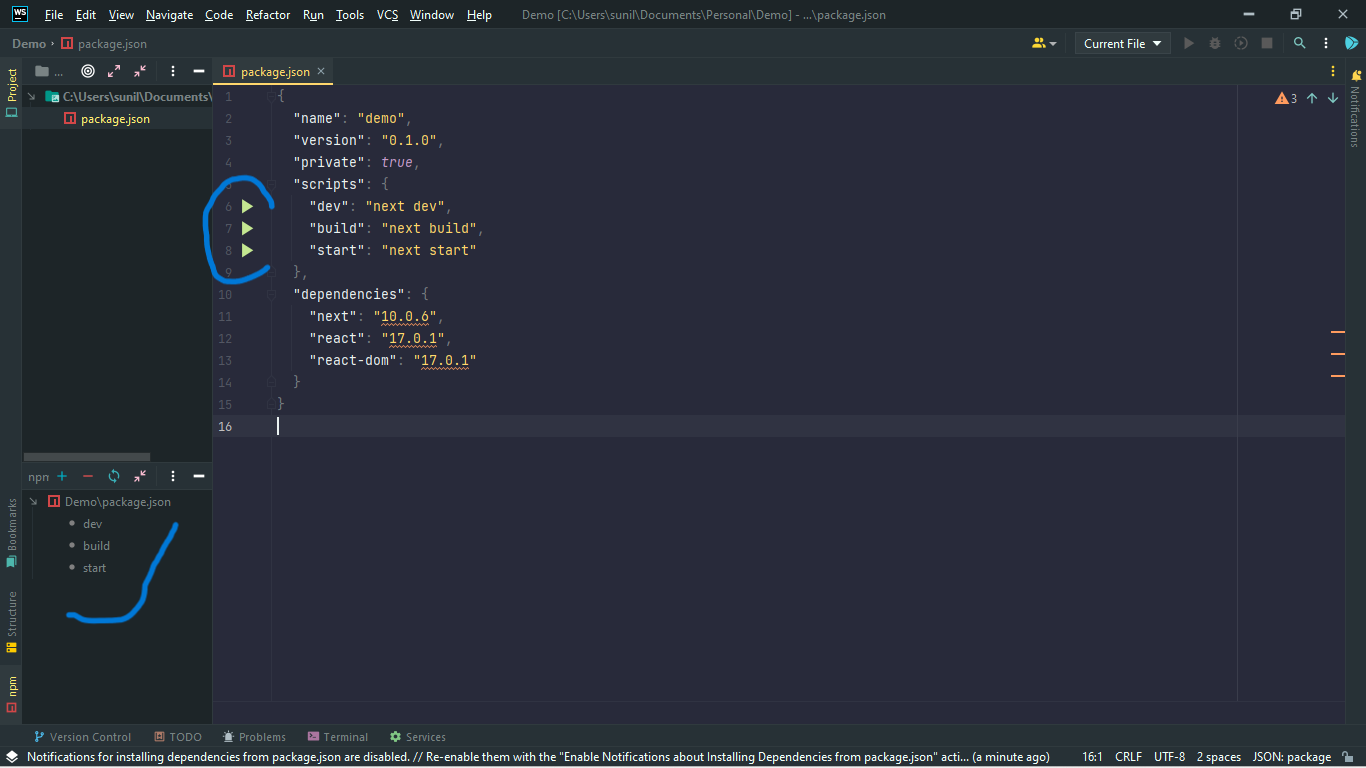Open Code With Me dropdown

pyautogui.click(x=1044, y=43)
